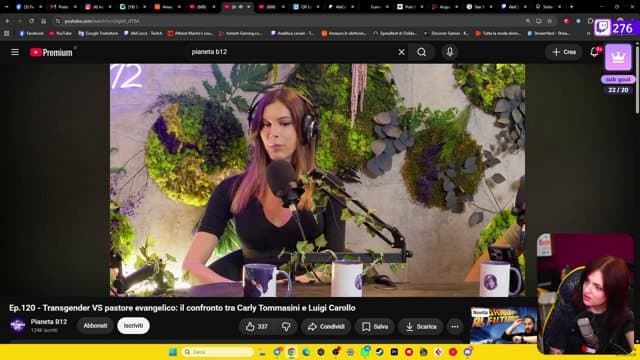This screenshot has width=640, height=360.
Task: Open the Facebook bookmark
Action: [x=31, y=33]
